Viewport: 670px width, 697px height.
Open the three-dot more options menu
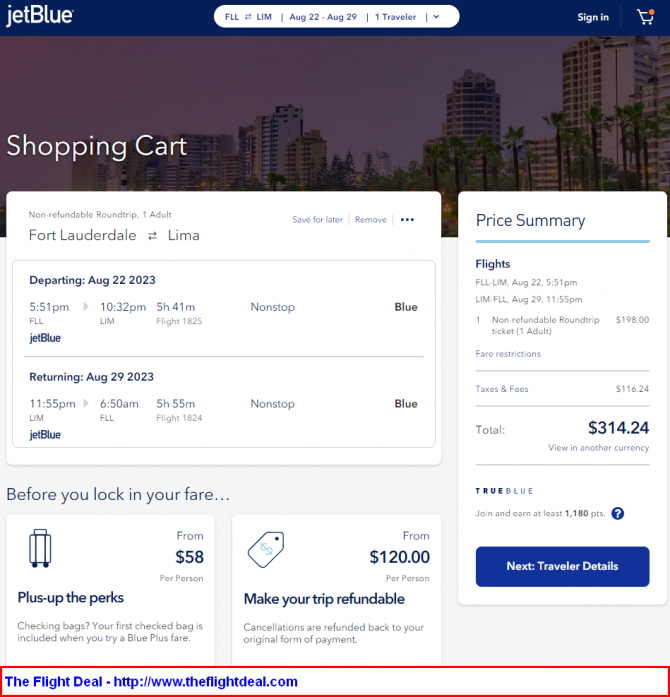[407, 220]
